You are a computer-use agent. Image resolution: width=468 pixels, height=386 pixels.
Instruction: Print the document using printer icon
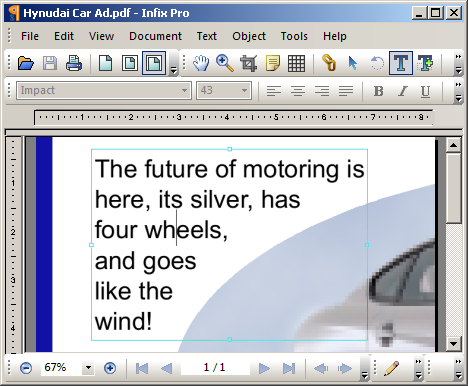[74, 63]
